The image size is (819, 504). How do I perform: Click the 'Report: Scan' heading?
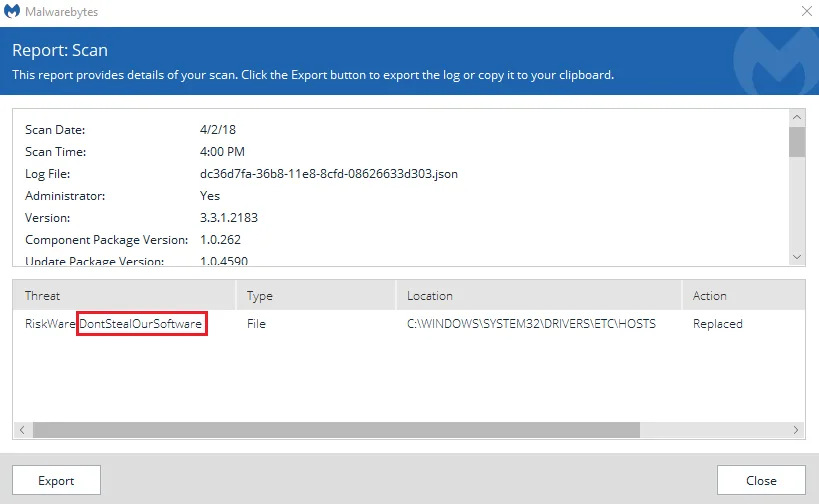[60, 50]
